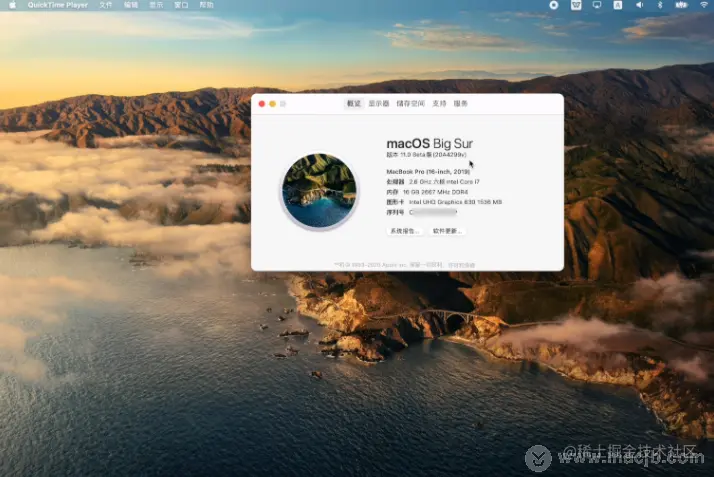
Task: Click the Bluetooth icon
Action: click(x=660, y=5)
